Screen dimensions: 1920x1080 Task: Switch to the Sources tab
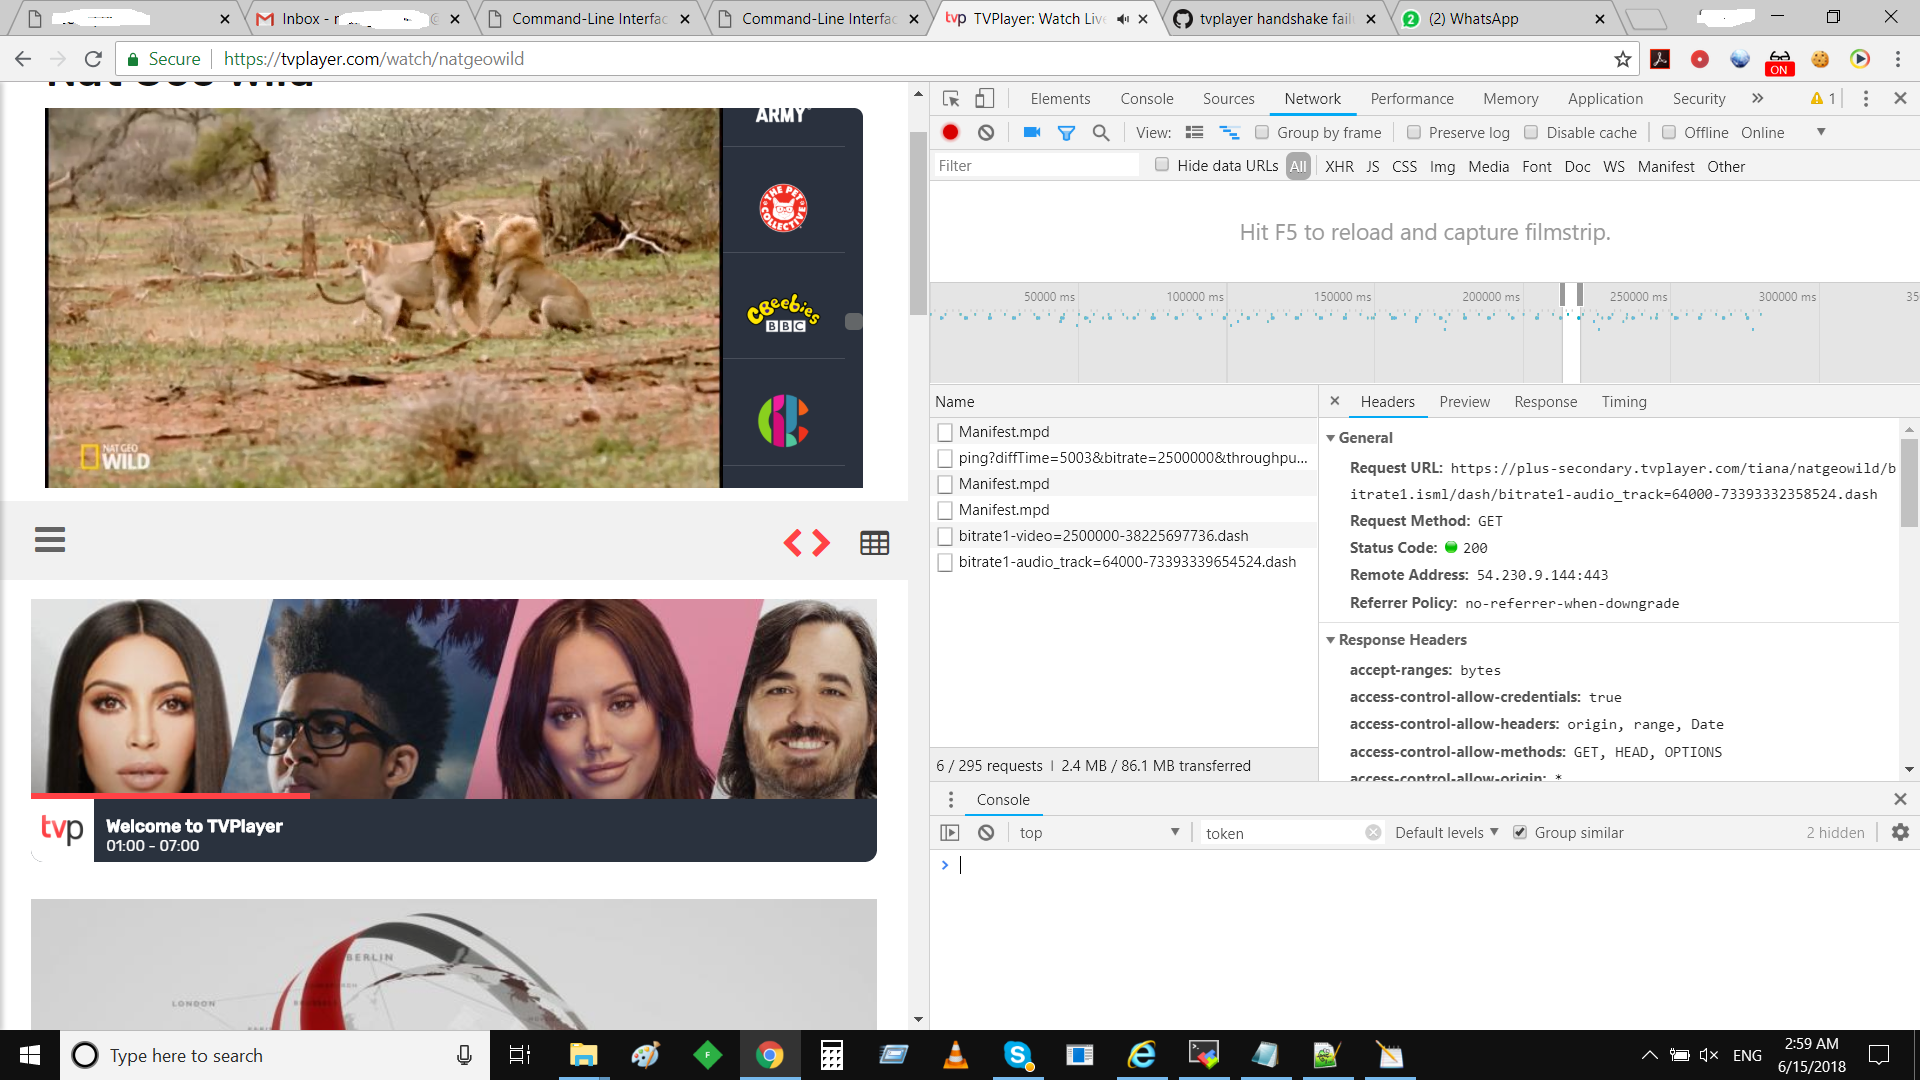[x=1228, y=98]
